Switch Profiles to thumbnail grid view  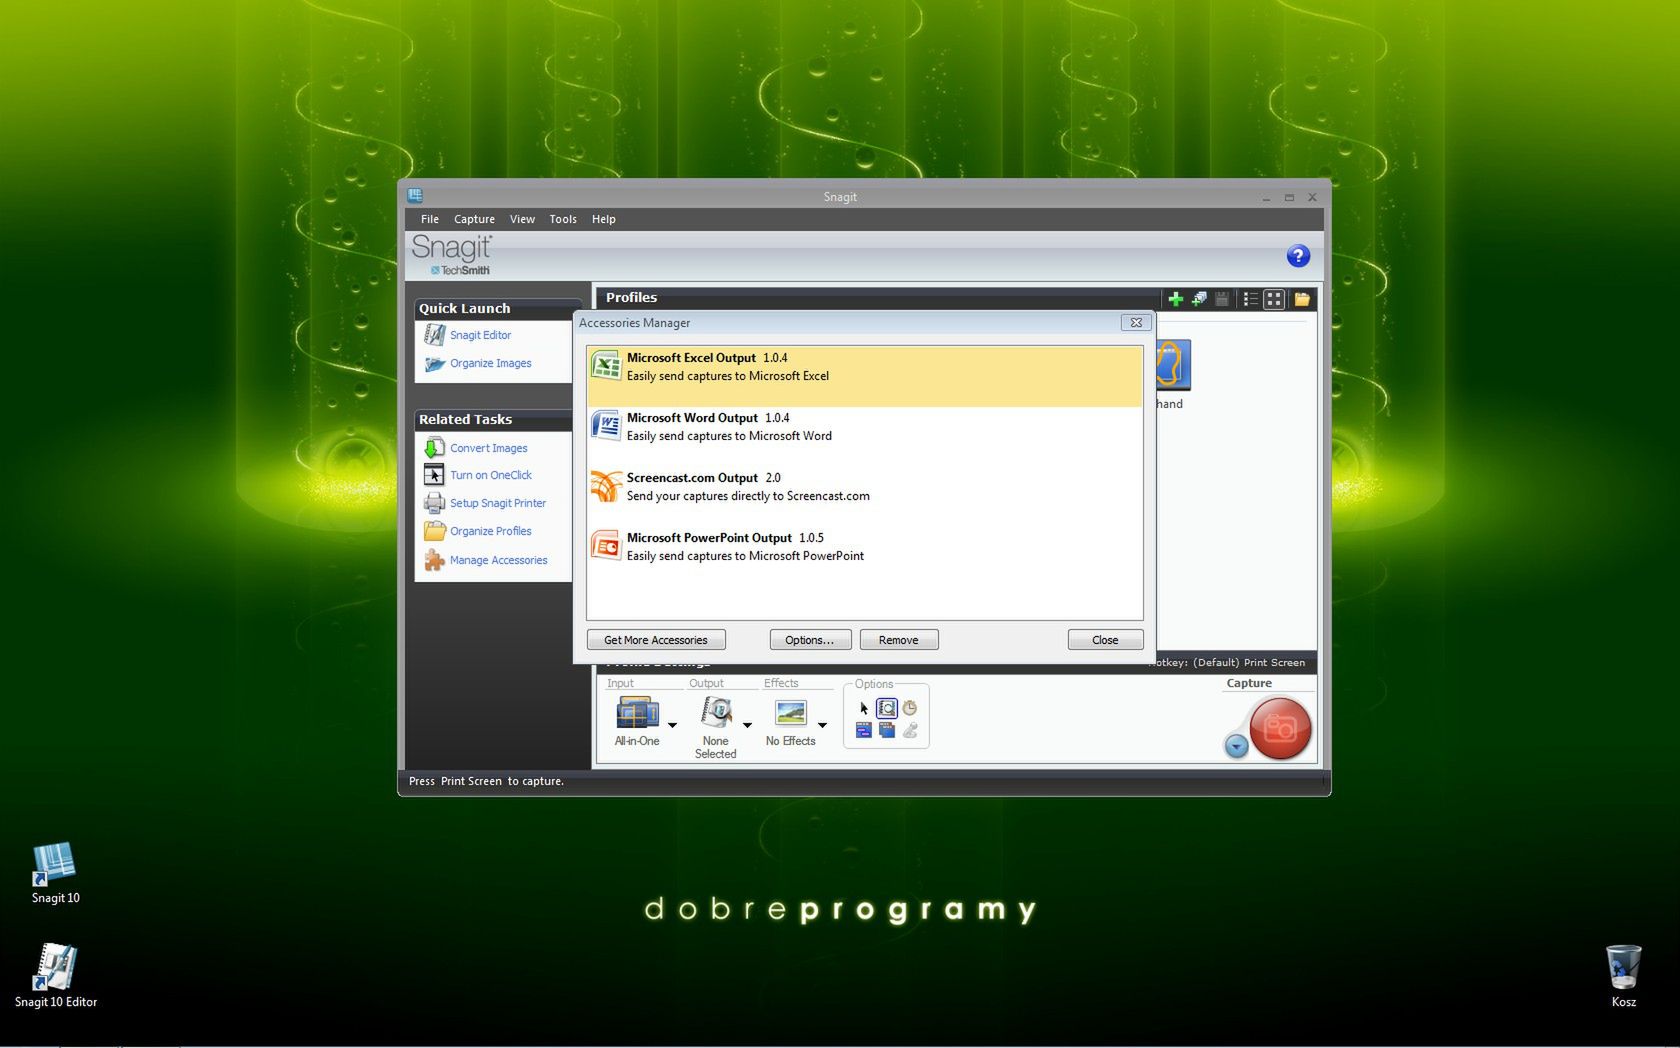[x=1274, y=299]
